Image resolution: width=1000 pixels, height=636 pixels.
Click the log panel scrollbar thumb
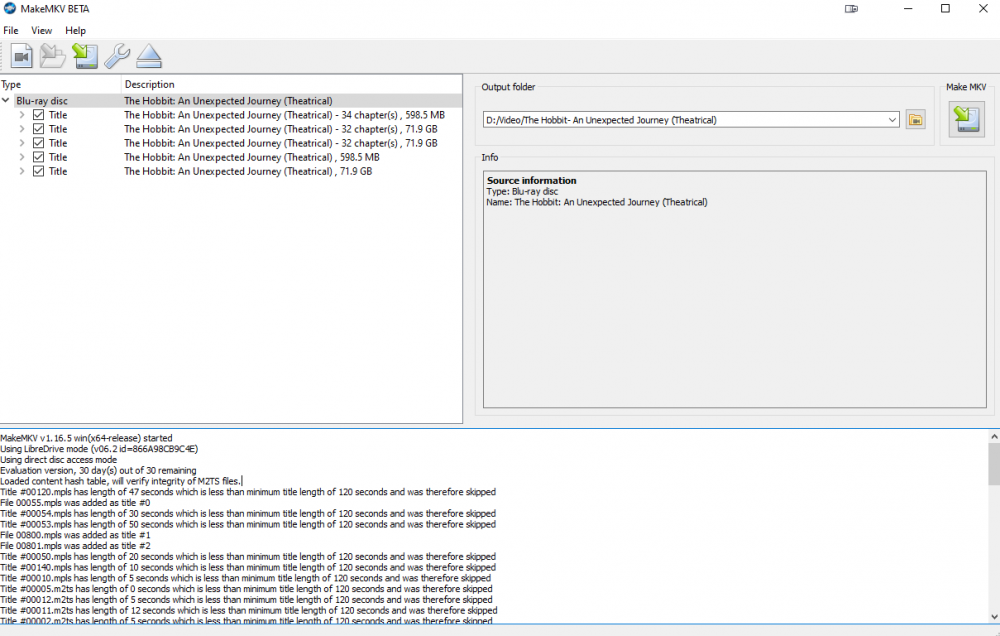994,464
